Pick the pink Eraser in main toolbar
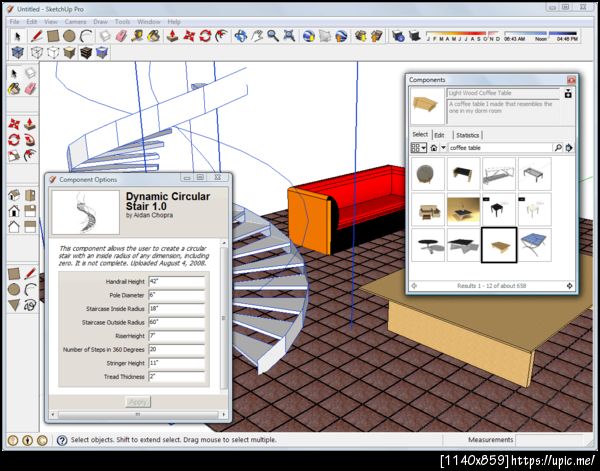Screen dimensions: 600x471 point(121,36)
